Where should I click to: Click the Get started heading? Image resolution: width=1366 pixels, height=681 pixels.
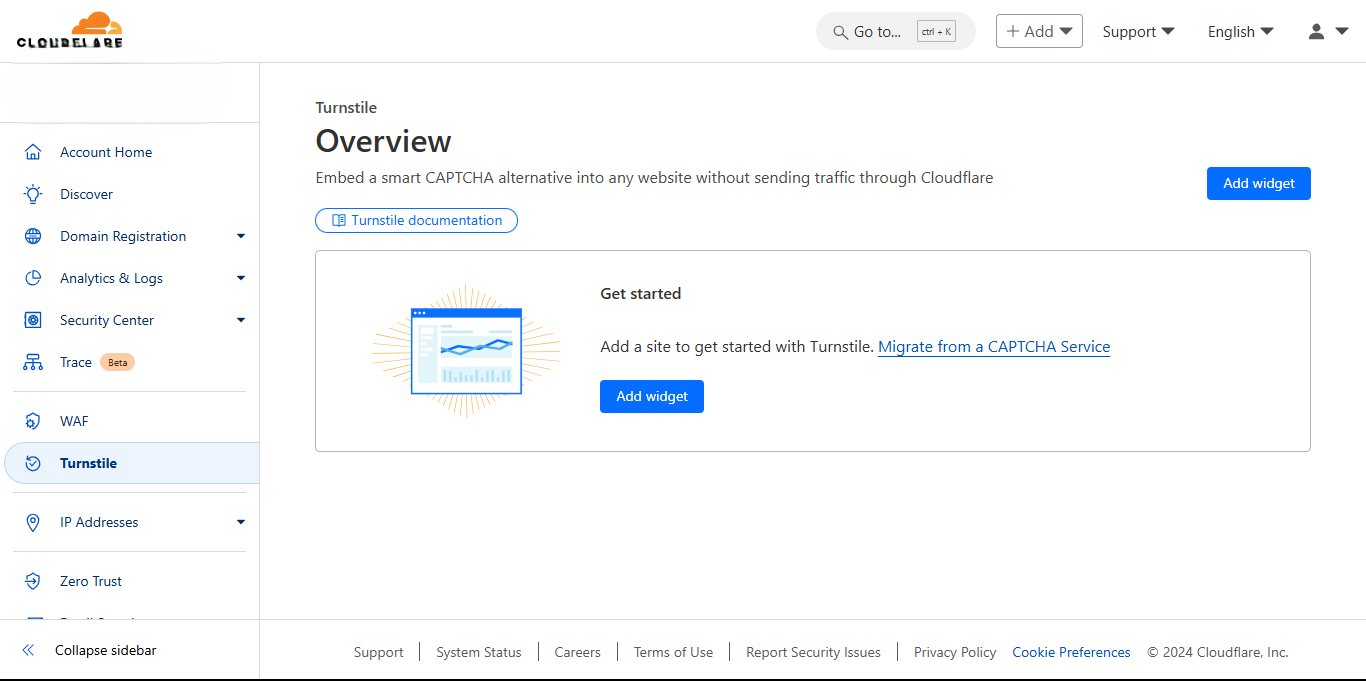[x=641, y=294]
